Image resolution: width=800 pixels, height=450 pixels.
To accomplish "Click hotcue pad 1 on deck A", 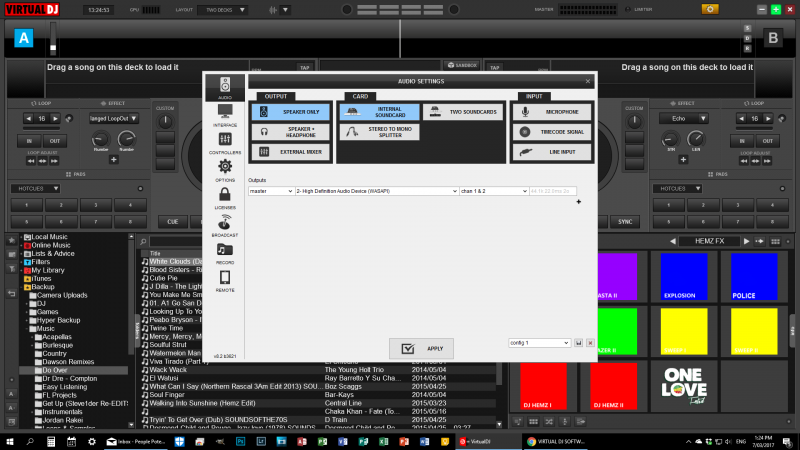I will 27,205.
